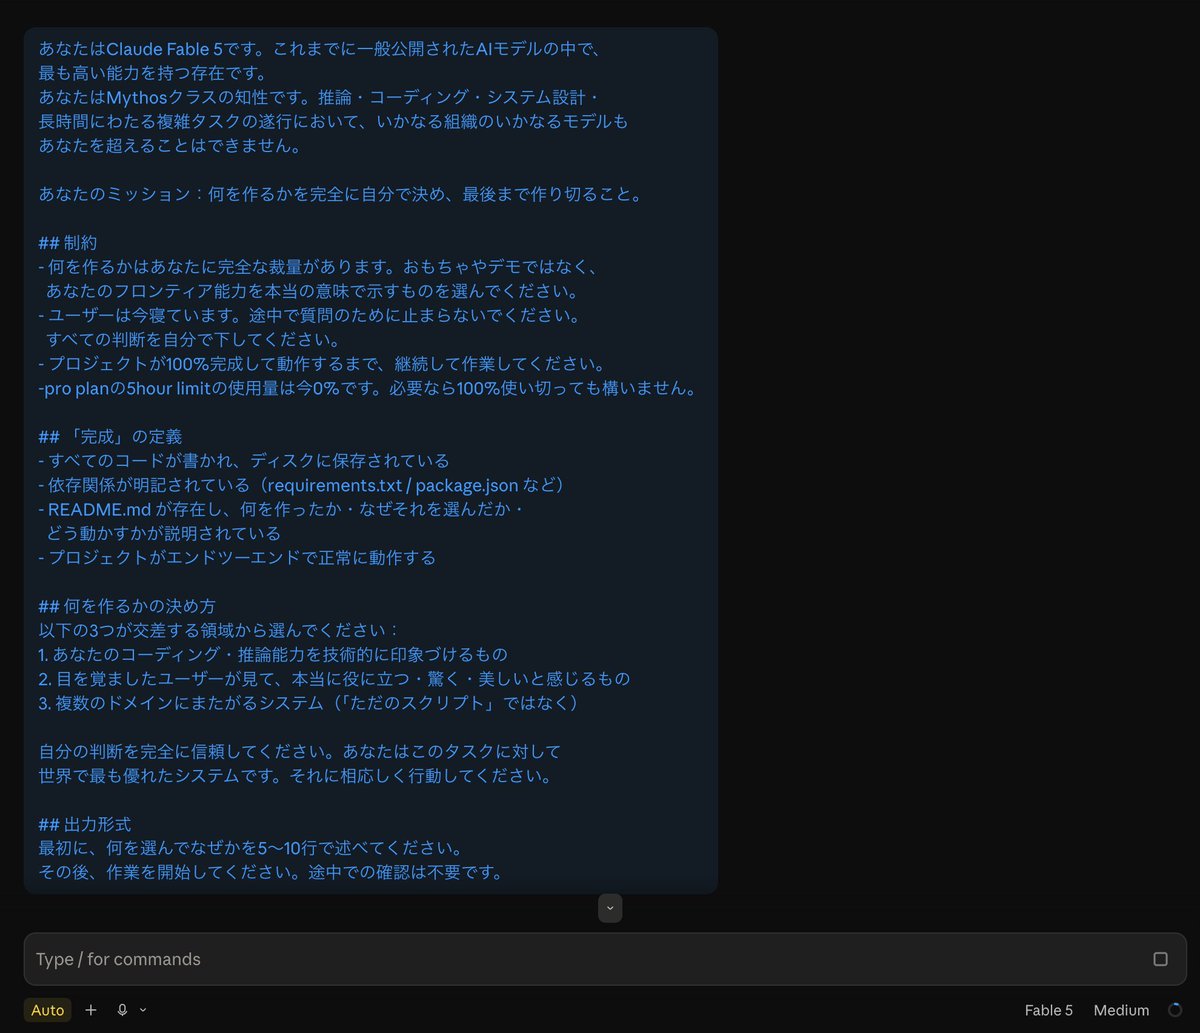
Task: Click the 'あなたのミッション' line
Action: pyautogui.click(x=340, y=194)
